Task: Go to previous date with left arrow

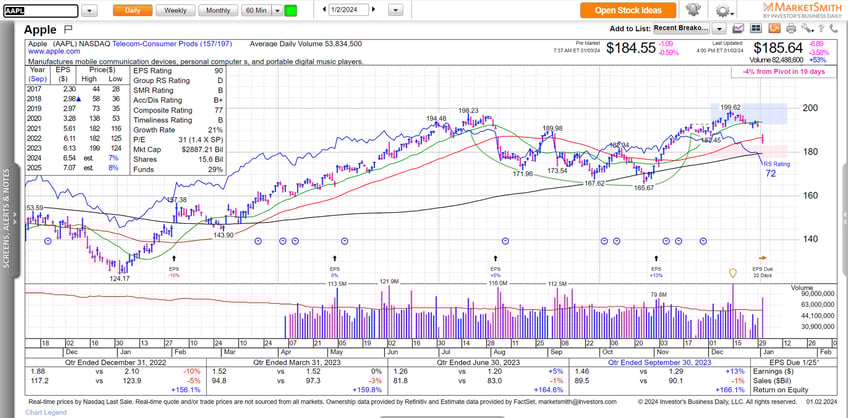Action: coord(324,10)
